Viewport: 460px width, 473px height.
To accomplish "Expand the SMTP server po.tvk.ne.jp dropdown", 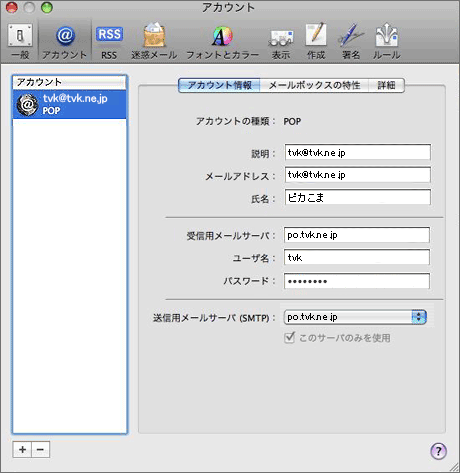I will [355, 317].
